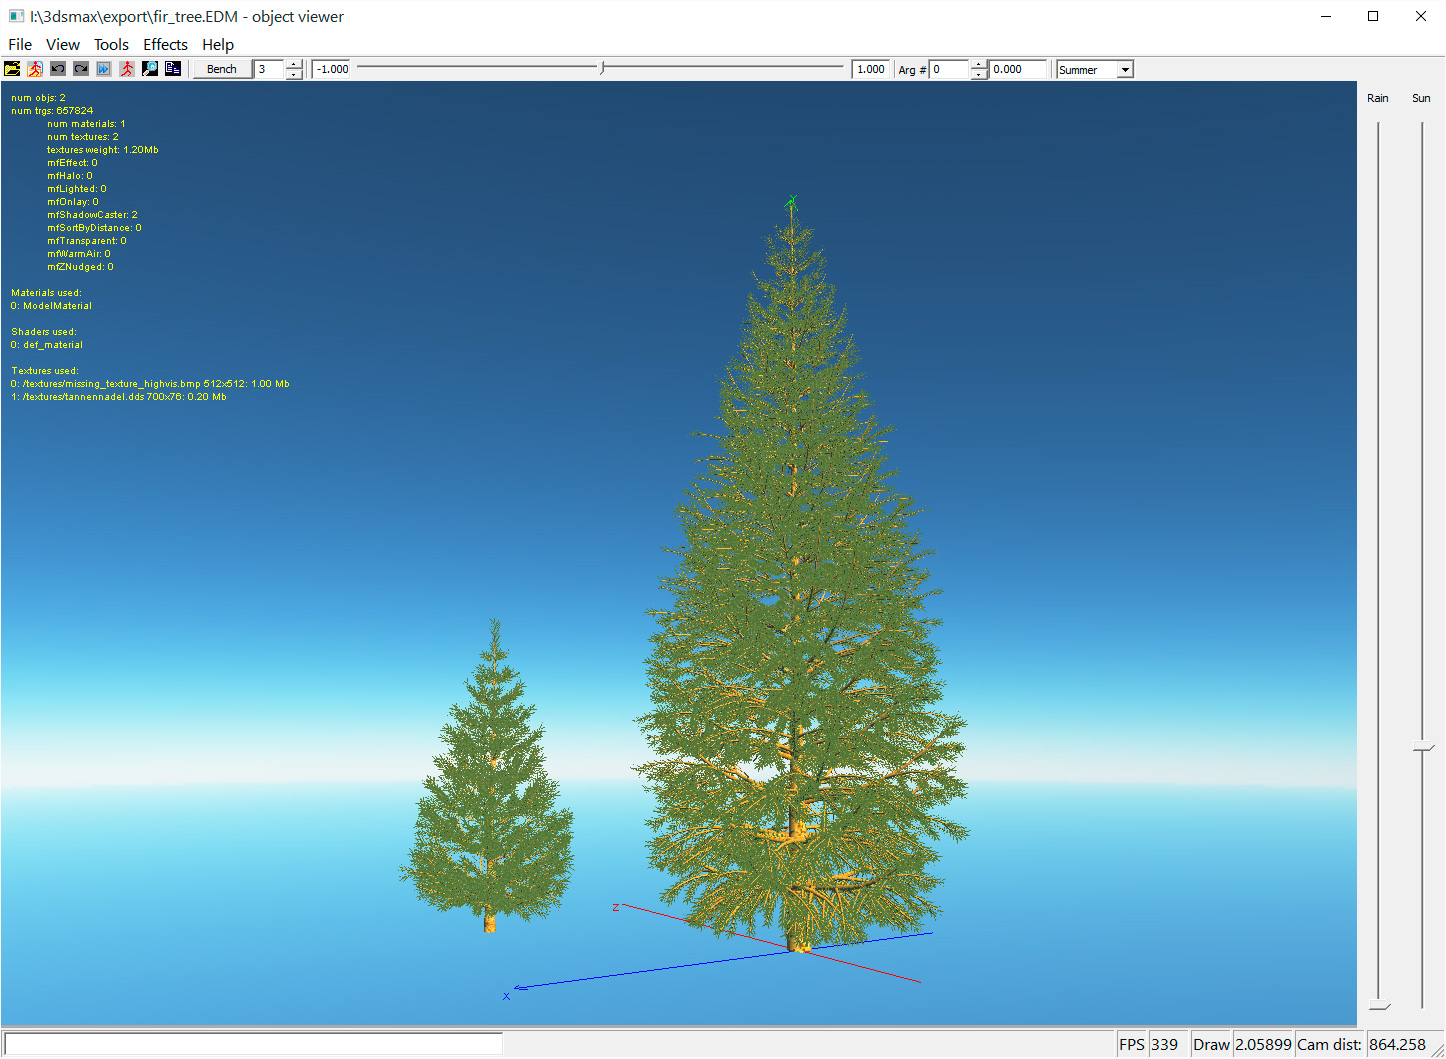Click the running figure on folder icon
1446x1059 pixels.
tap(35, 69)
